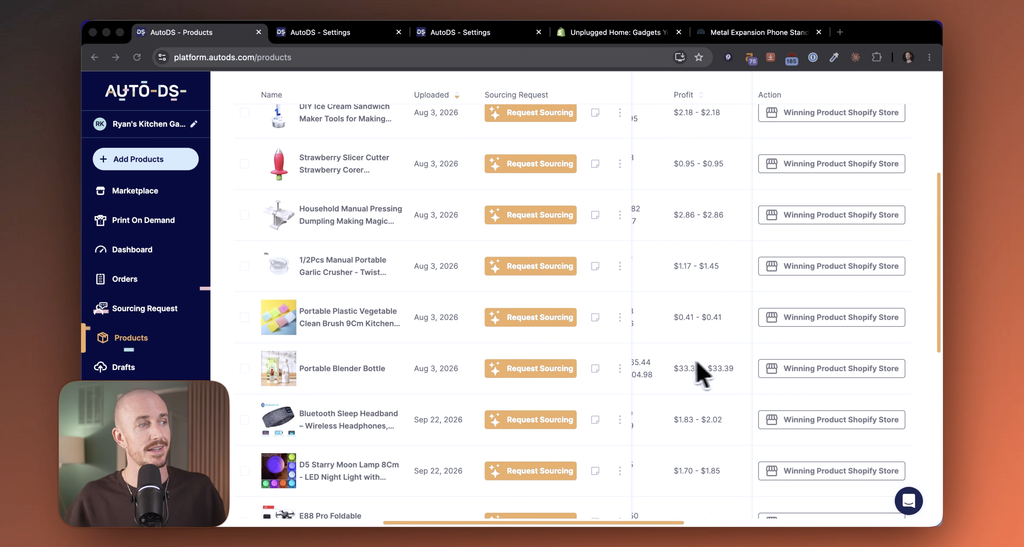Select checkbox for Household Manual Pressing Dumpling
The width and height of the screenshot is (1024, 547).
(x=244, y=215)
